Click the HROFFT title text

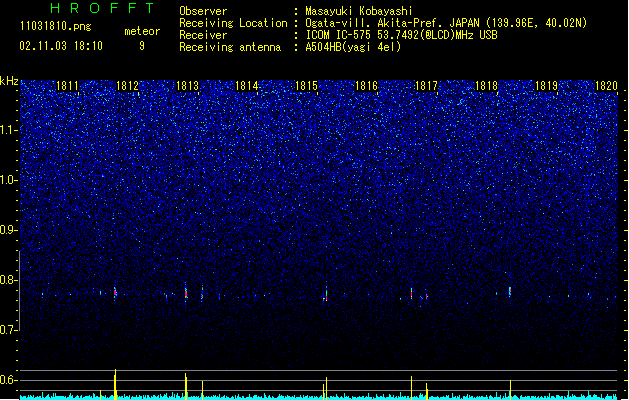click(x=102, y=8)
